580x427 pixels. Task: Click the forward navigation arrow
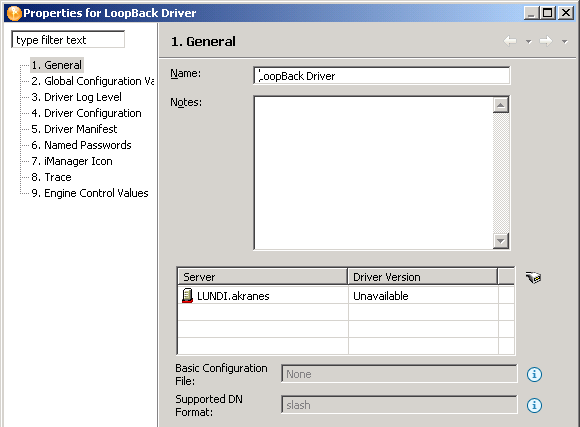click(x=546, y=41)
